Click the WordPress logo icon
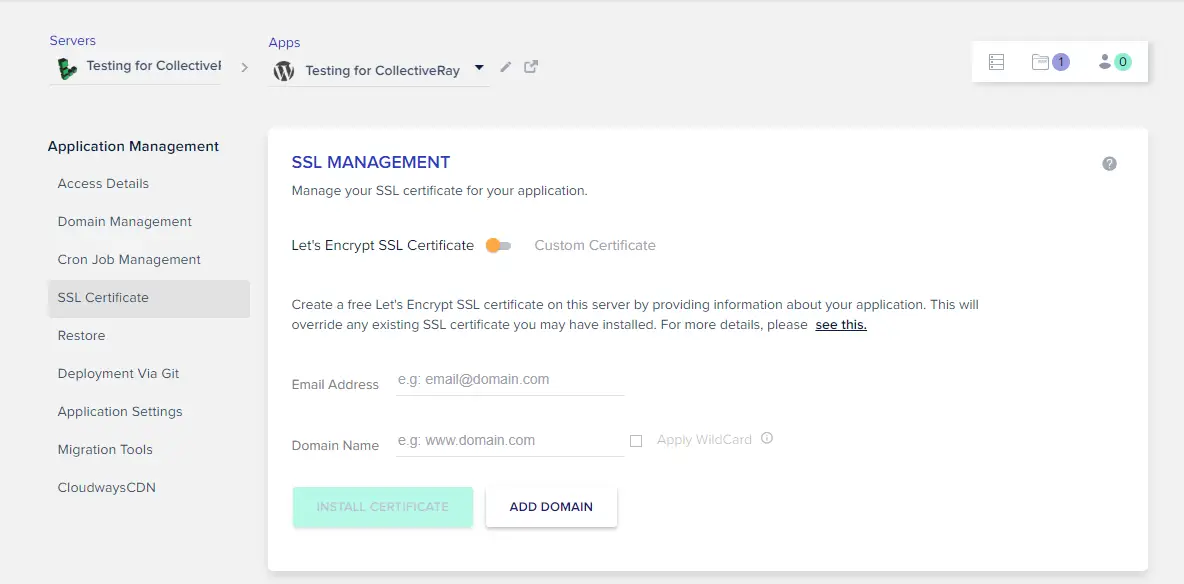 [283, 71]
